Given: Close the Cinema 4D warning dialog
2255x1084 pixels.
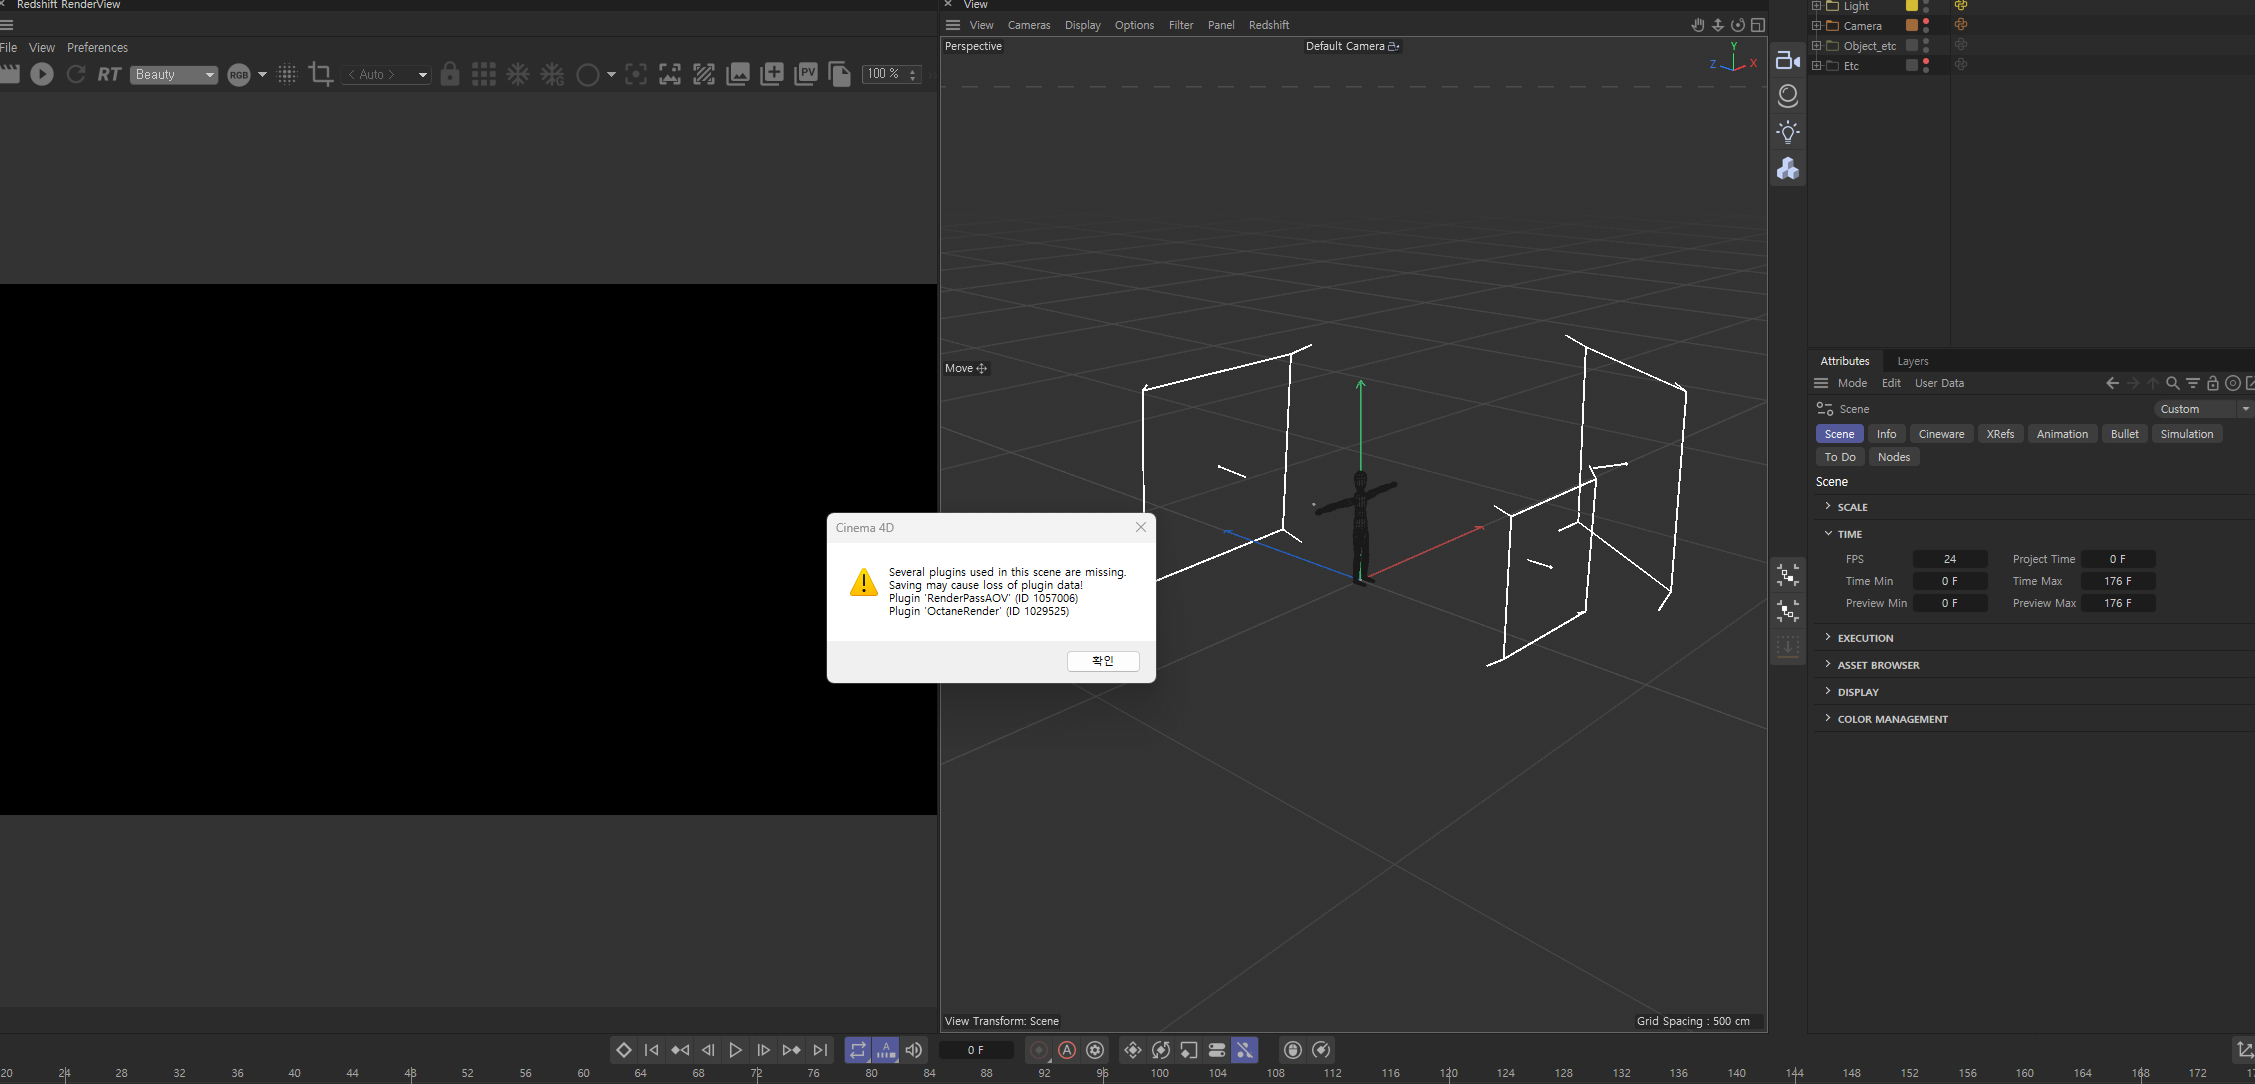Looking at the screenshot, I should point(1141,527).
